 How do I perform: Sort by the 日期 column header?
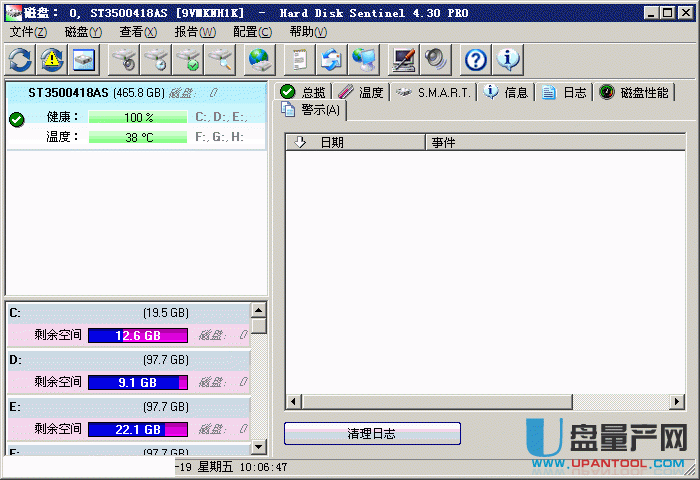click(x=331, y=143)
